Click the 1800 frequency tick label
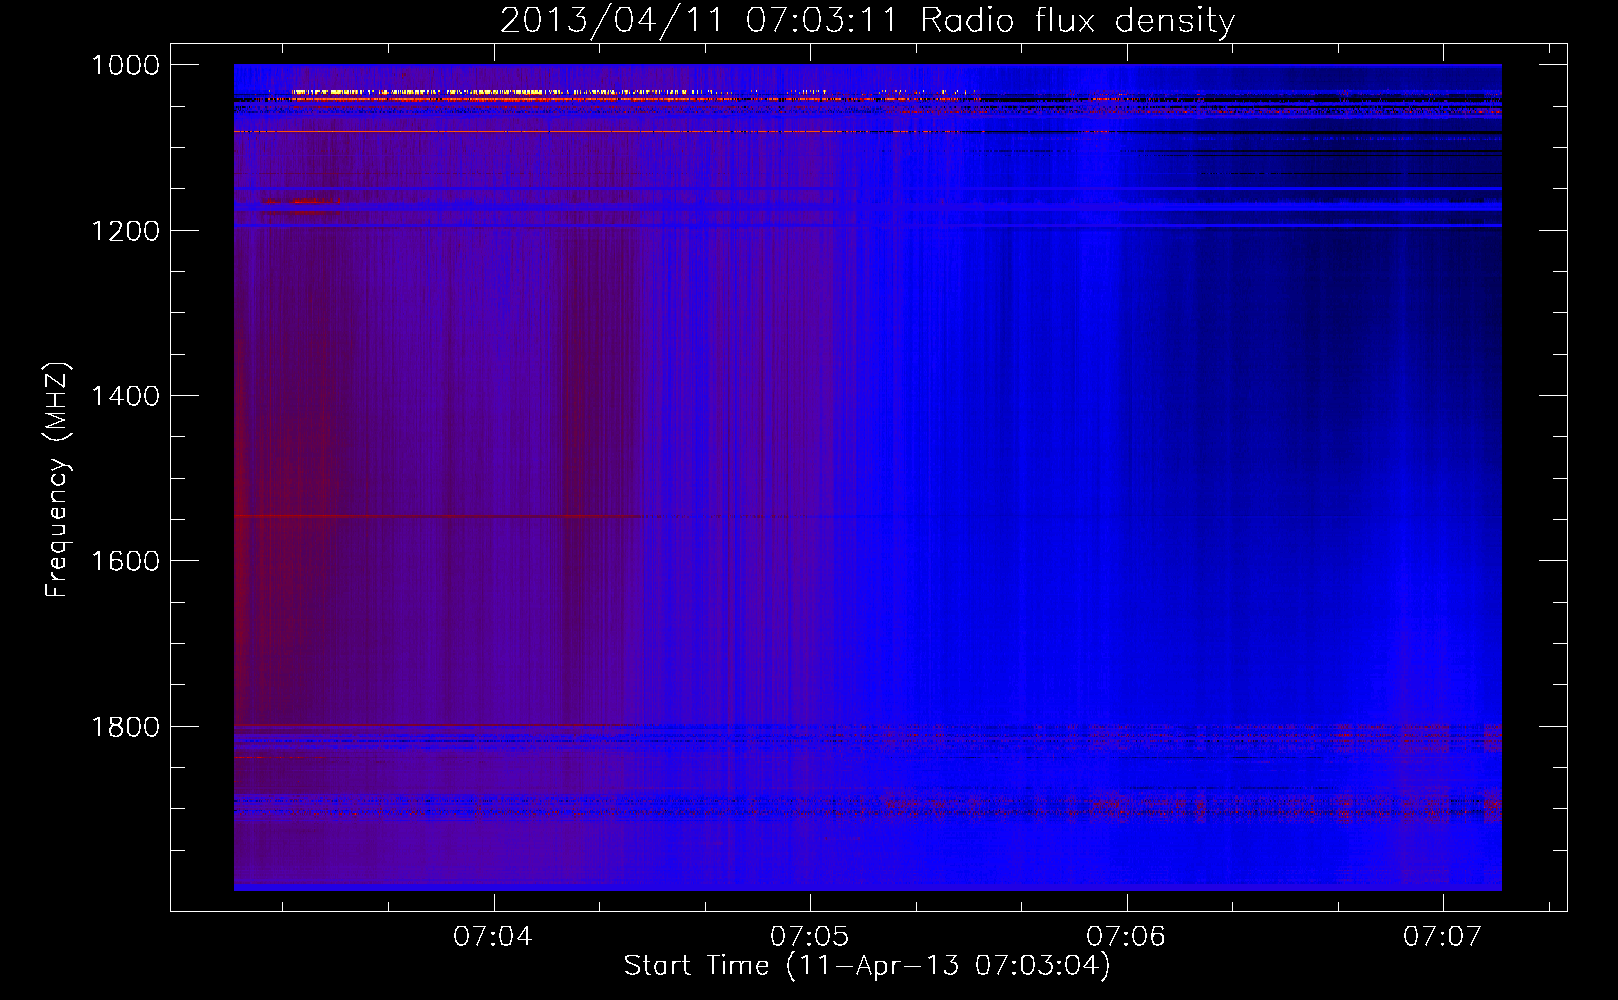Screen dimensions: 1618x1000 coord(126,727)
